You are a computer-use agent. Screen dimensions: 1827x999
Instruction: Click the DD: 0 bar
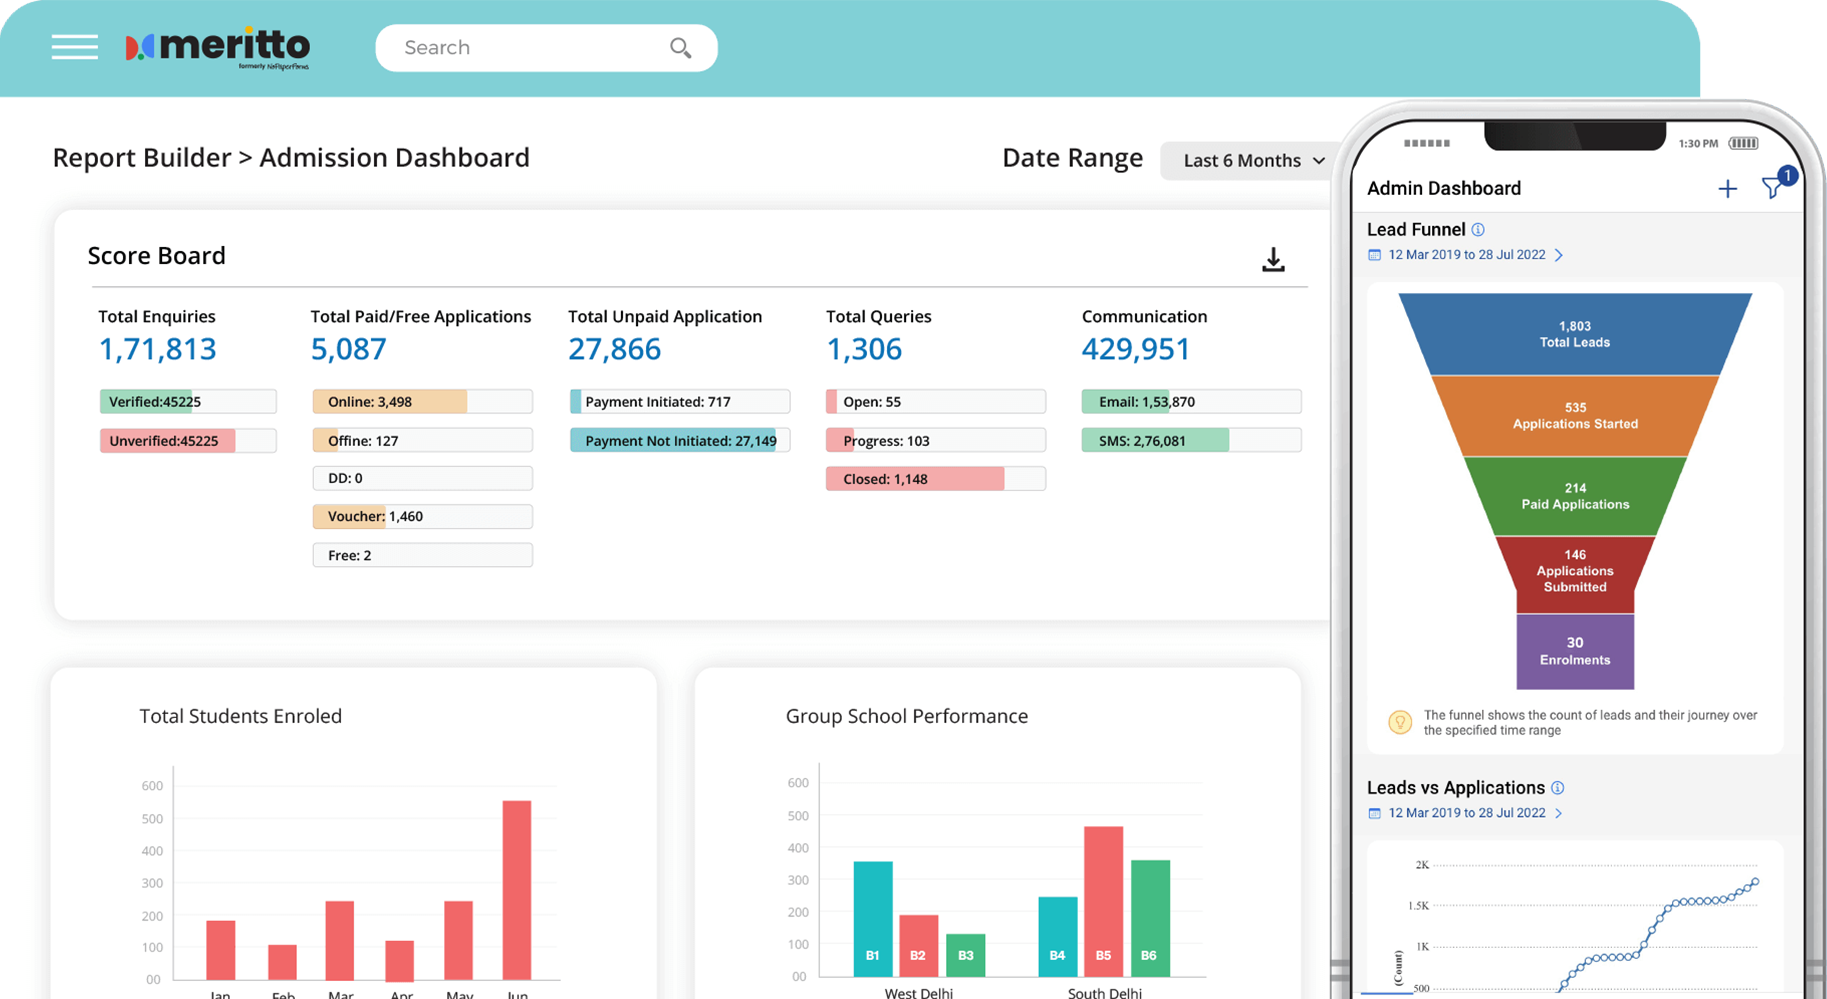tap(422, 478)
